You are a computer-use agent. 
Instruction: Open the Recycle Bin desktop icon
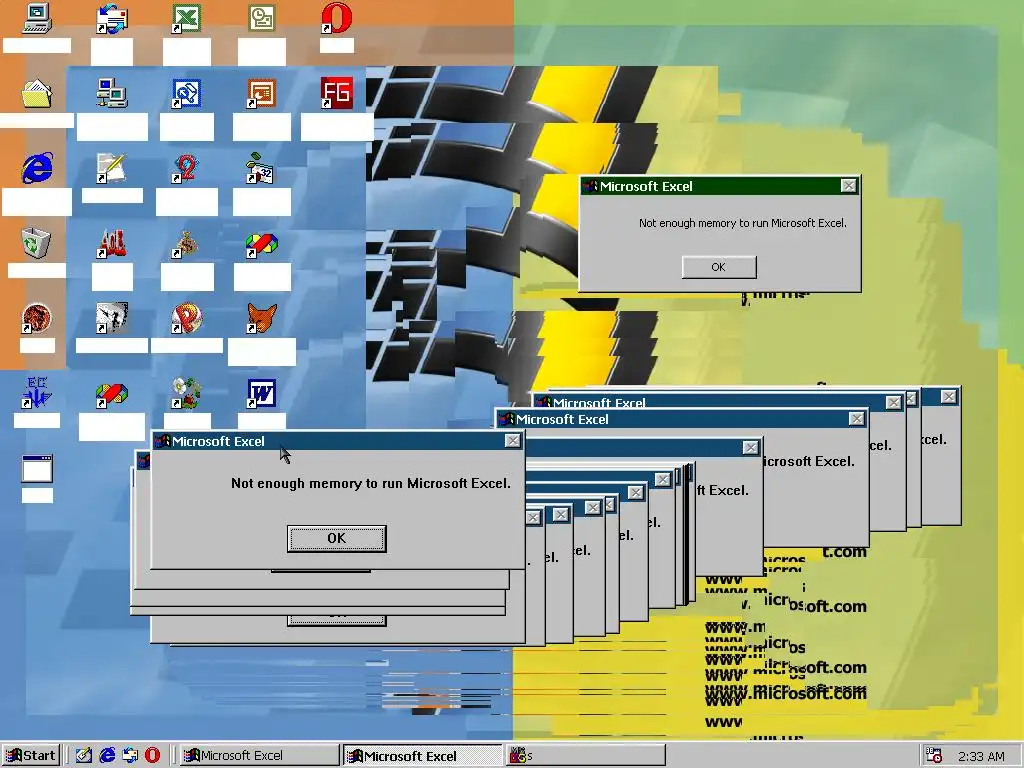[37, 243]
